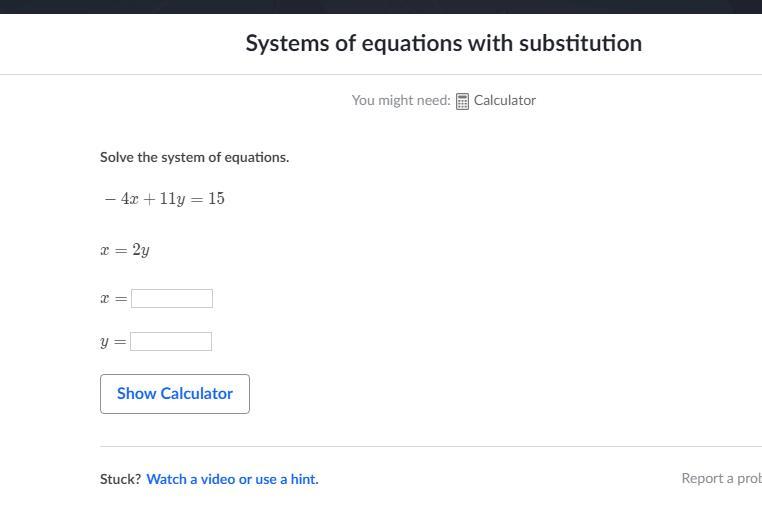This screenshot has width=762, height=506.
Task: Click 'Solve the system of equations' prompt
Action: pyautogui.click(x=194, y=157)
